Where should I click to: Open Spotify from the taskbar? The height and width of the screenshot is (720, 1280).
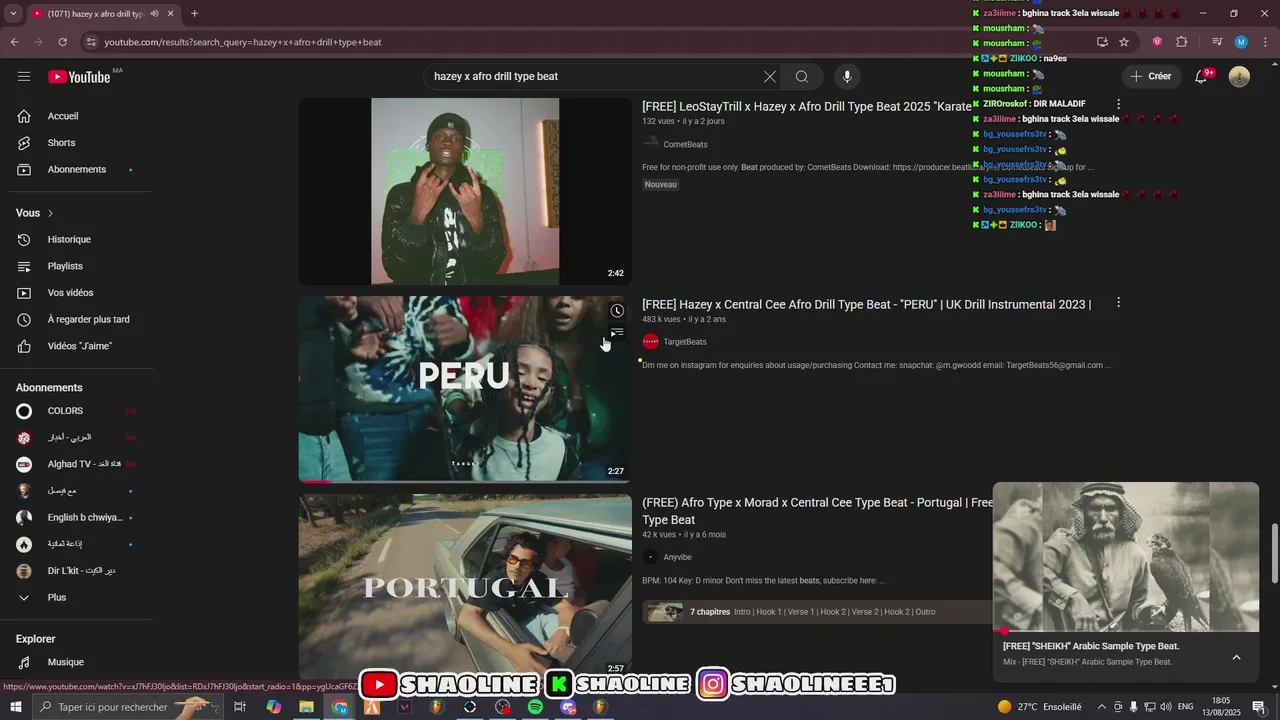pyautogui.click(x=535, y=707)
